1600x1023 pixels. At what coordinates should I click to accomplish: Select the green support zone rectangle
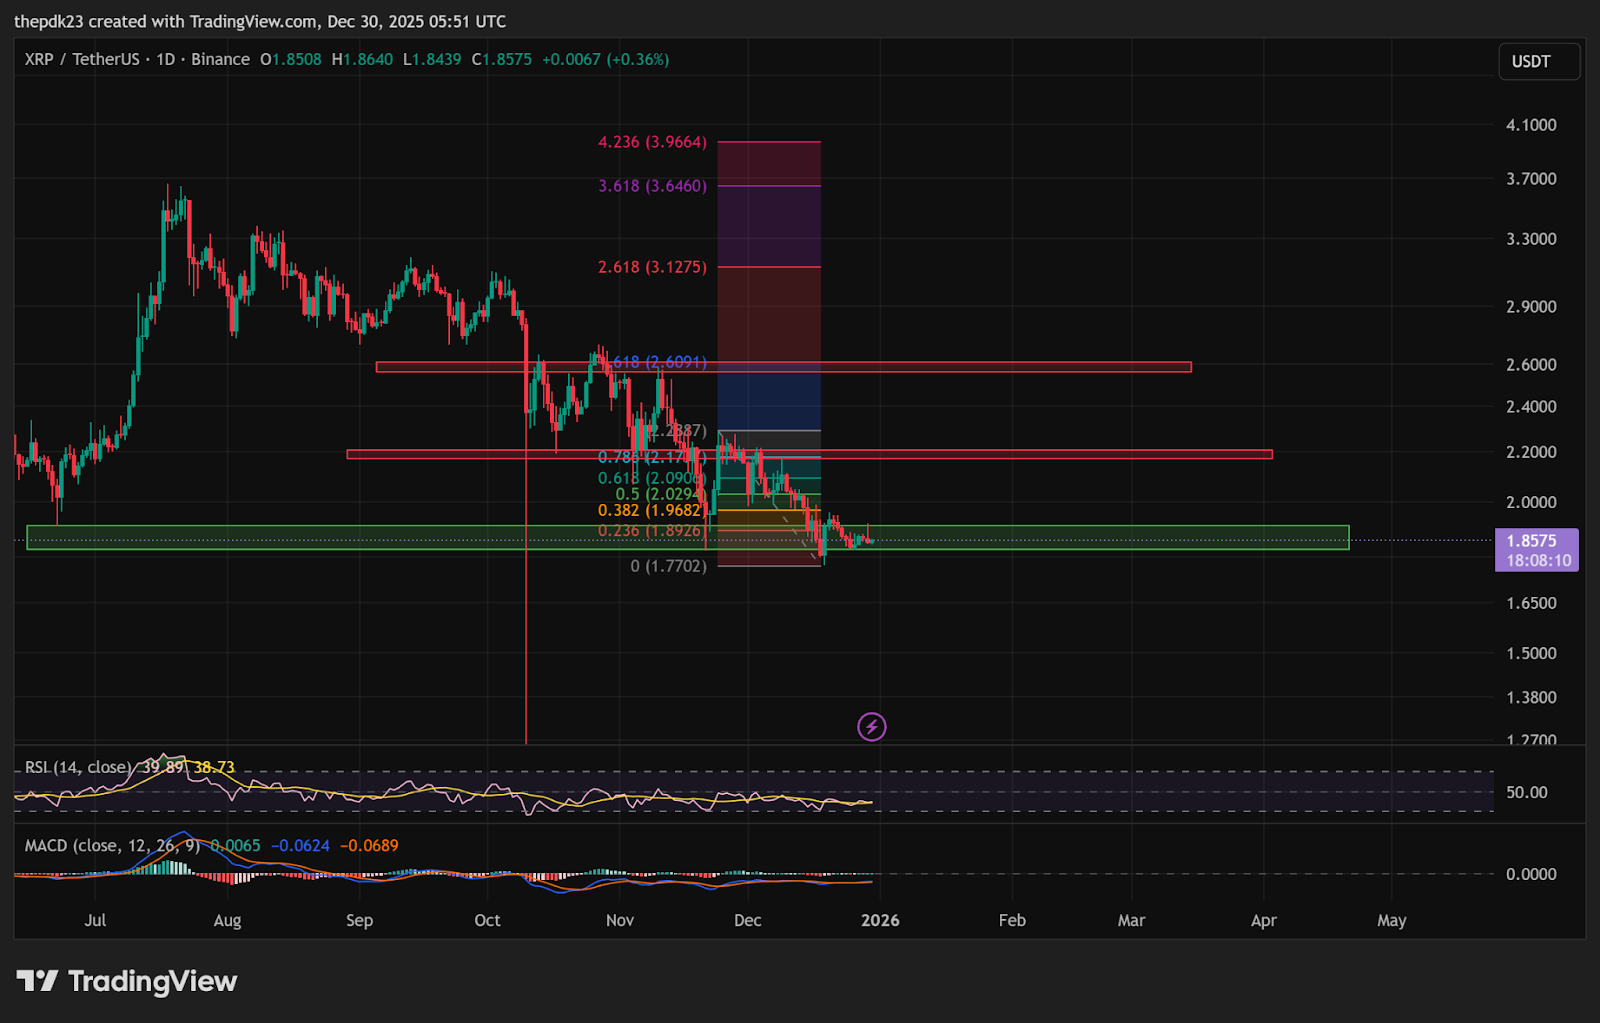point(1100,538)
